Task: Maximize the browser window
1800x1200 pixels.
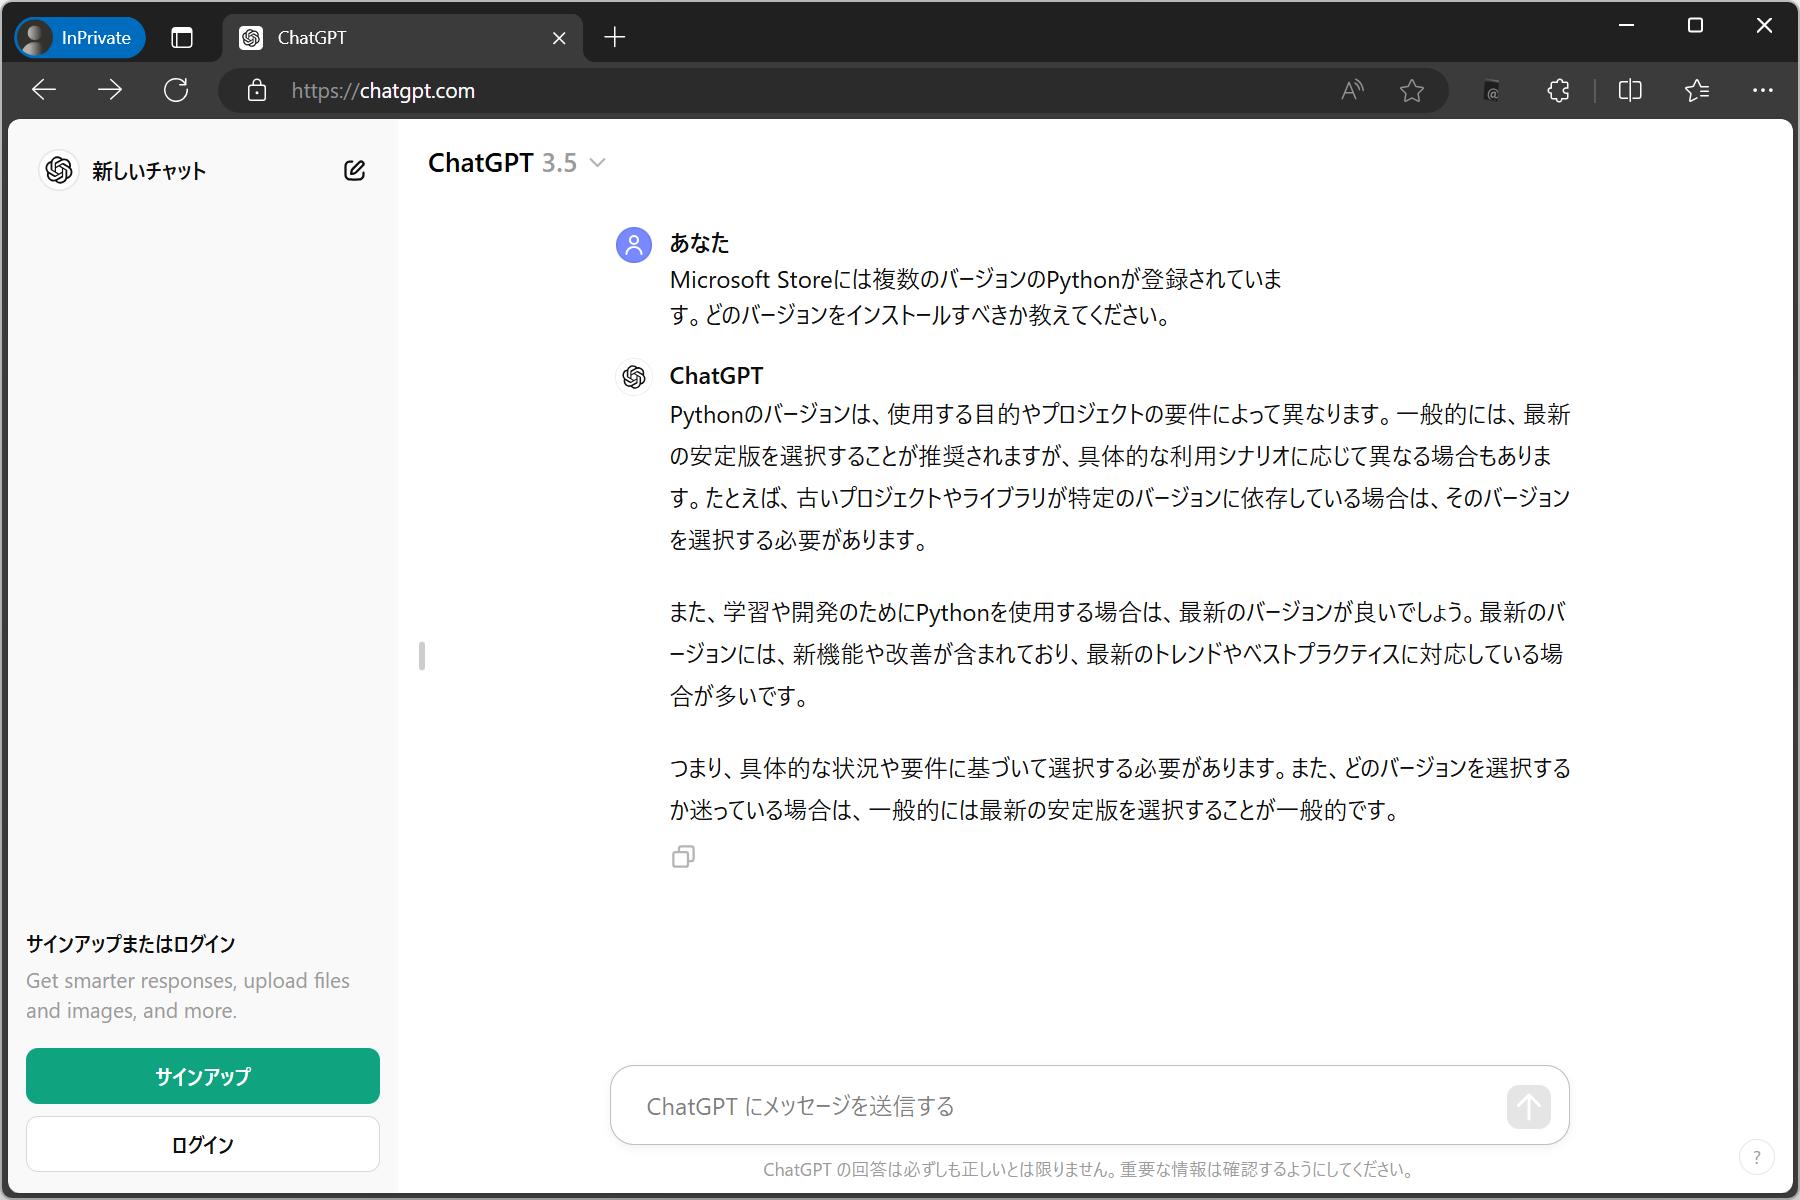Action: (1695, 25)
